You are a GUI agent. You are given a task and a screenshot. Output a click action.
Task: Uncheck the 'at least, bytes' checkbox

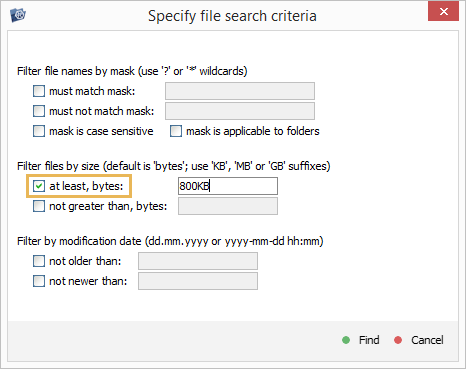click(39, 186)
